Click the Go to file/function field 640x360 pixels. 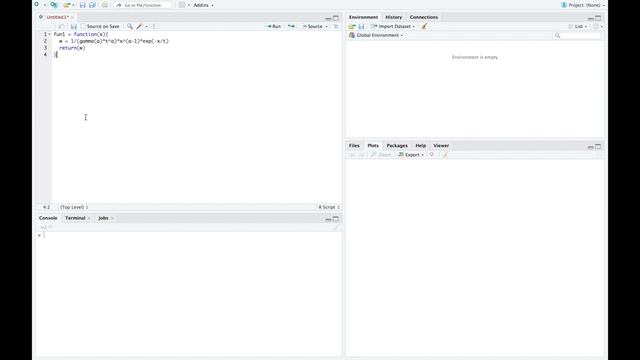click(143, 5)
